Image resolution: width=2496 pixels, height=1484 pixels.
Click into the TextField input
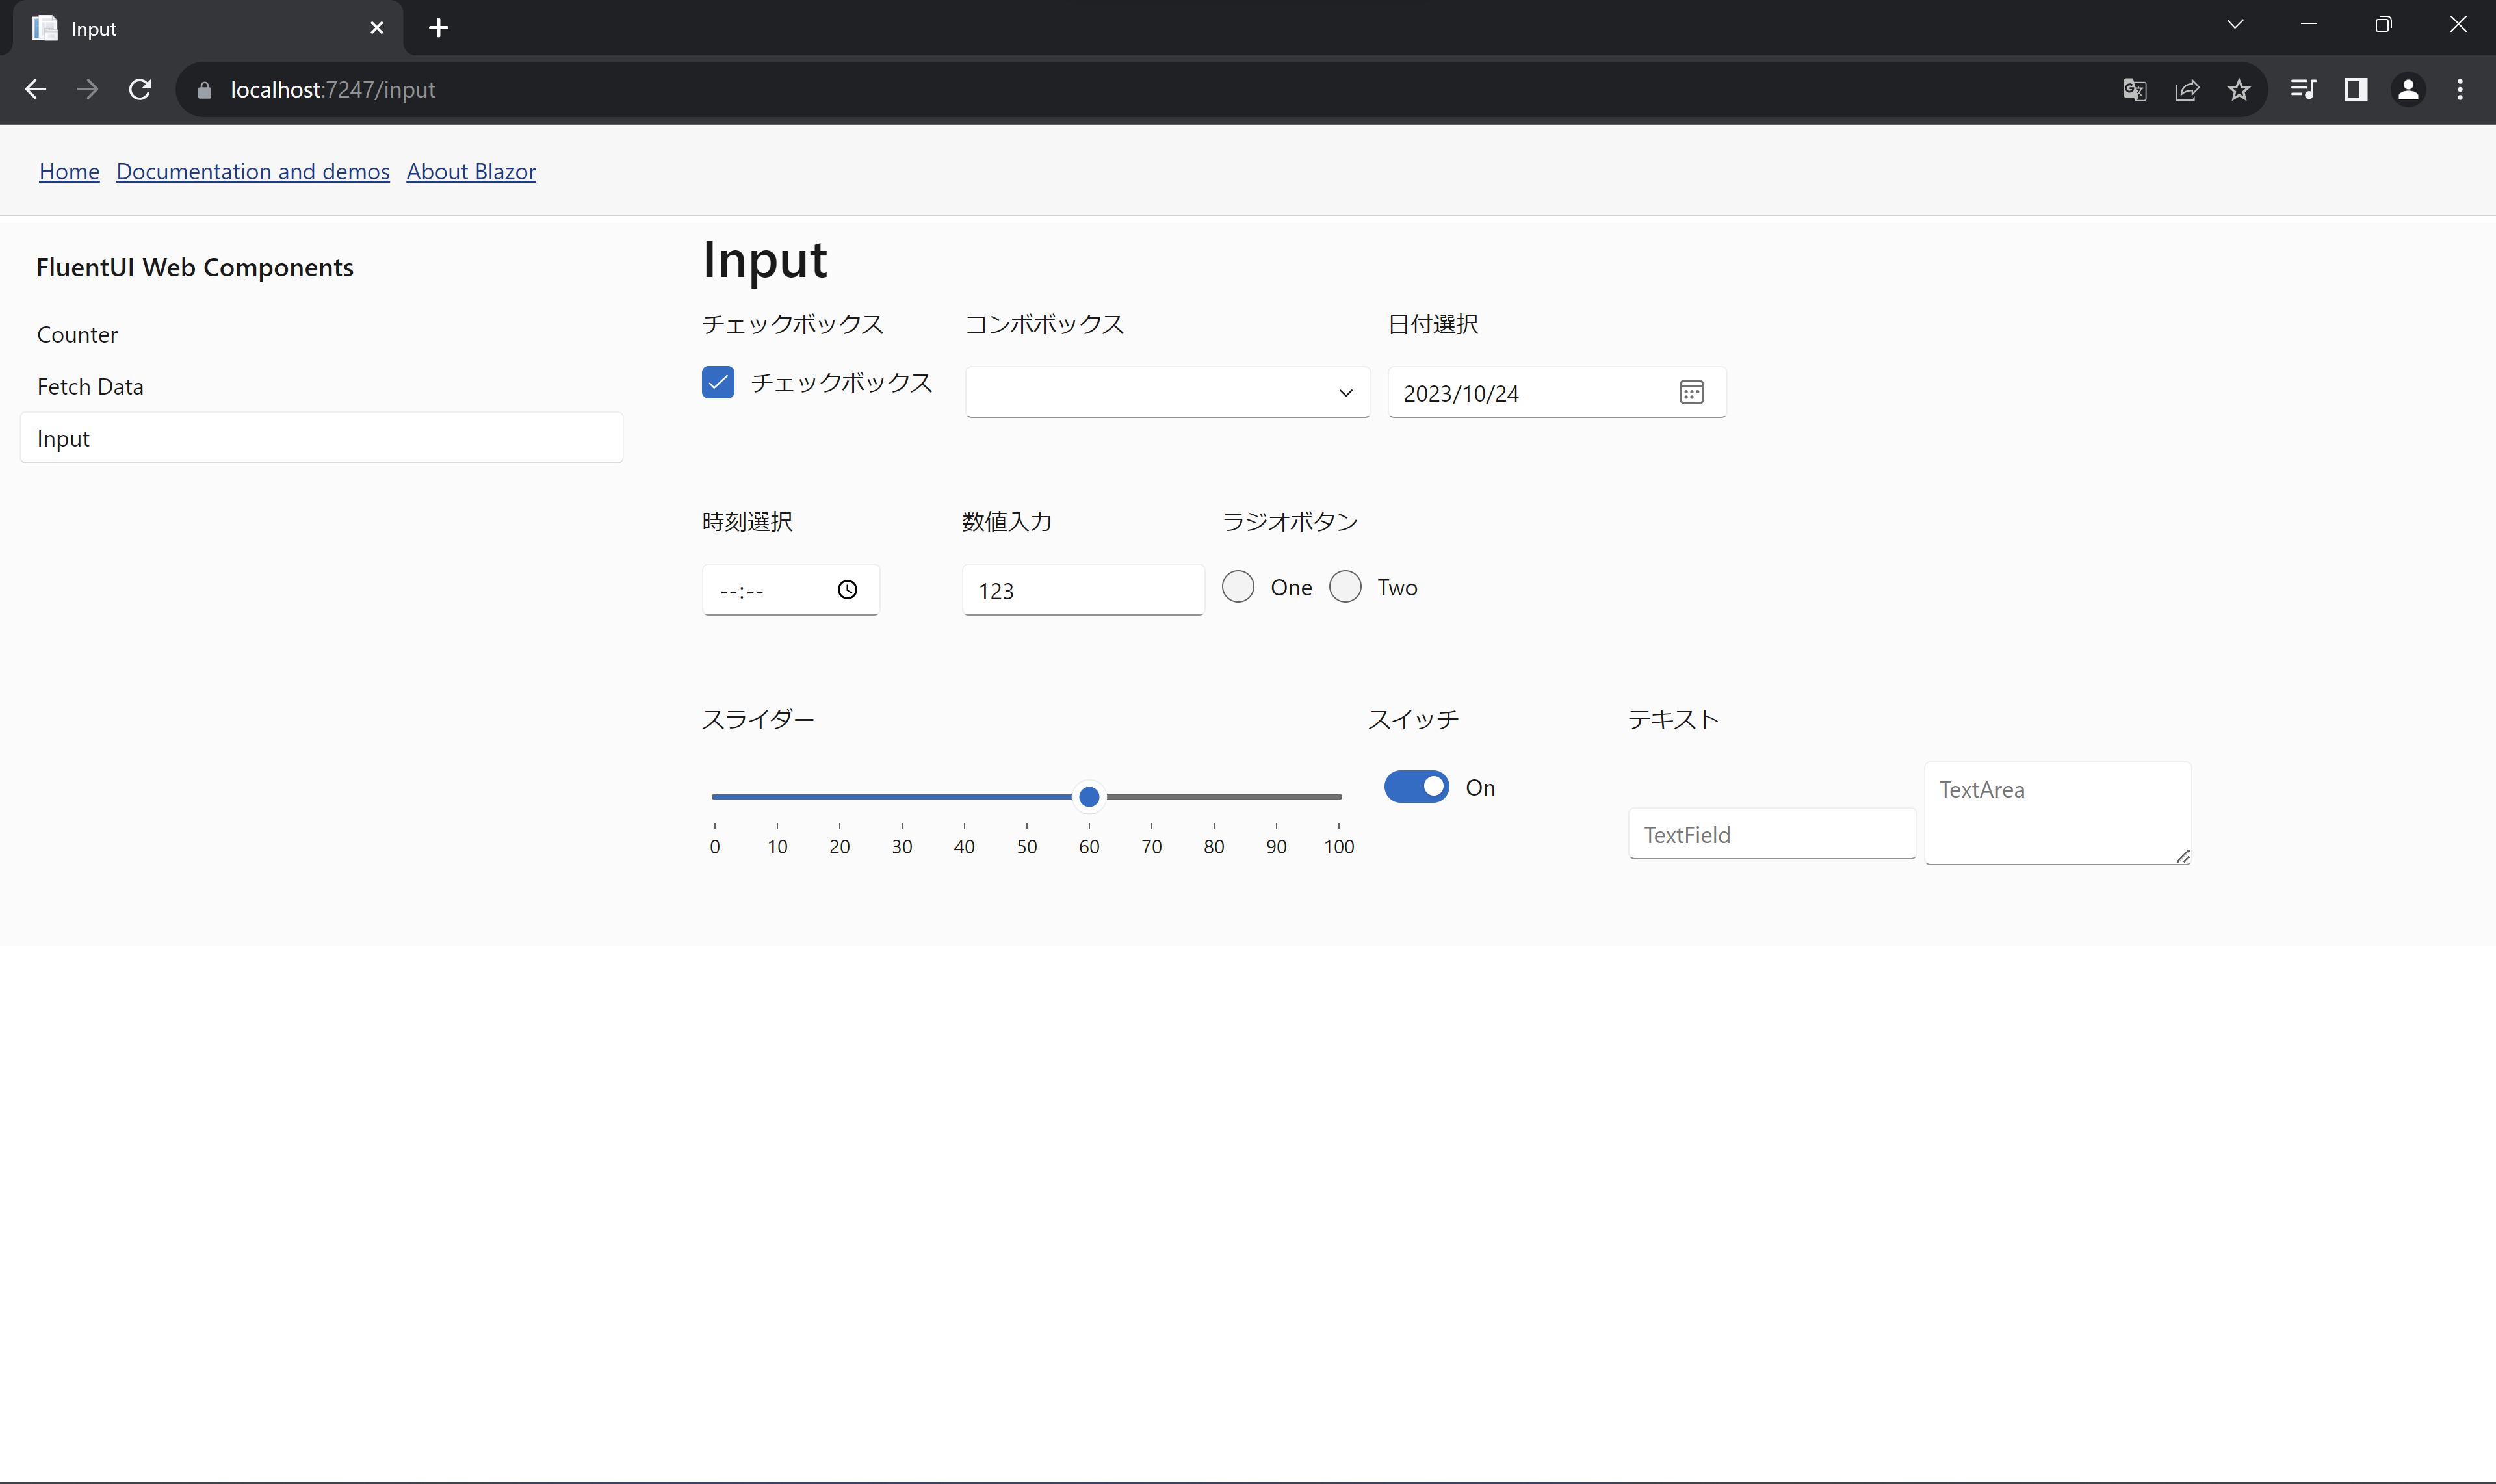point(1772,834)
